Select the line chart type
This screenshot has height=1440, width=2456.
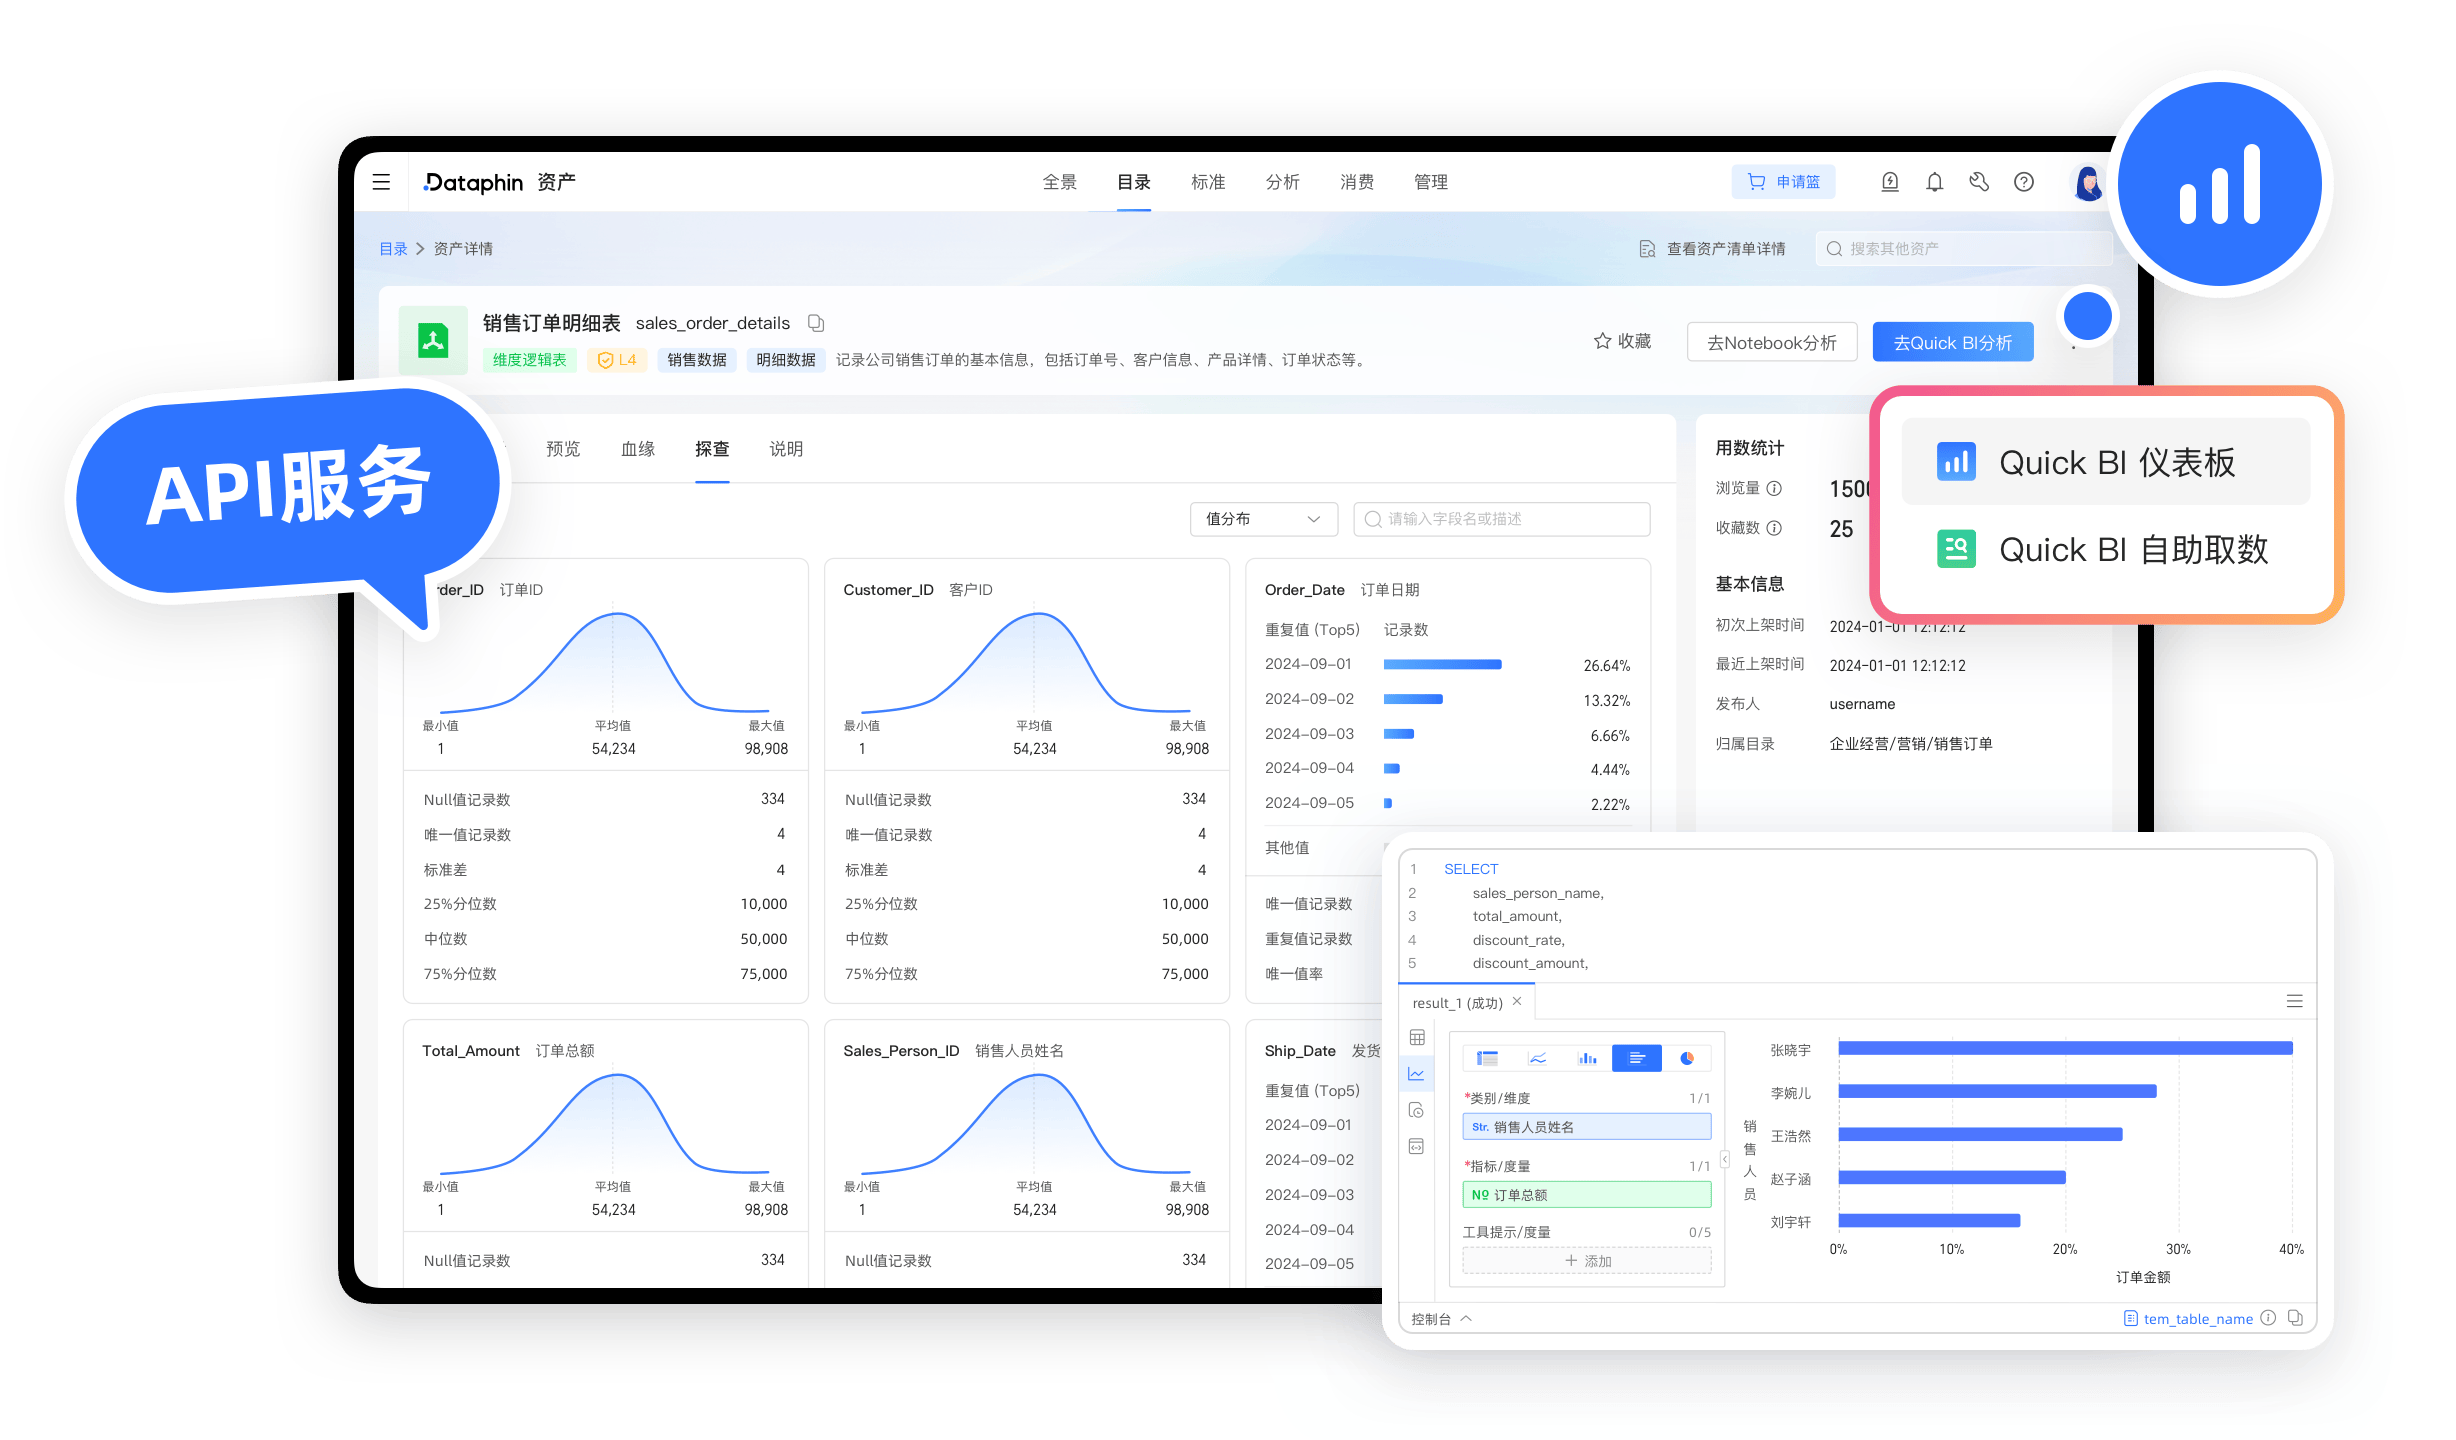[x=1538, y=1058]
